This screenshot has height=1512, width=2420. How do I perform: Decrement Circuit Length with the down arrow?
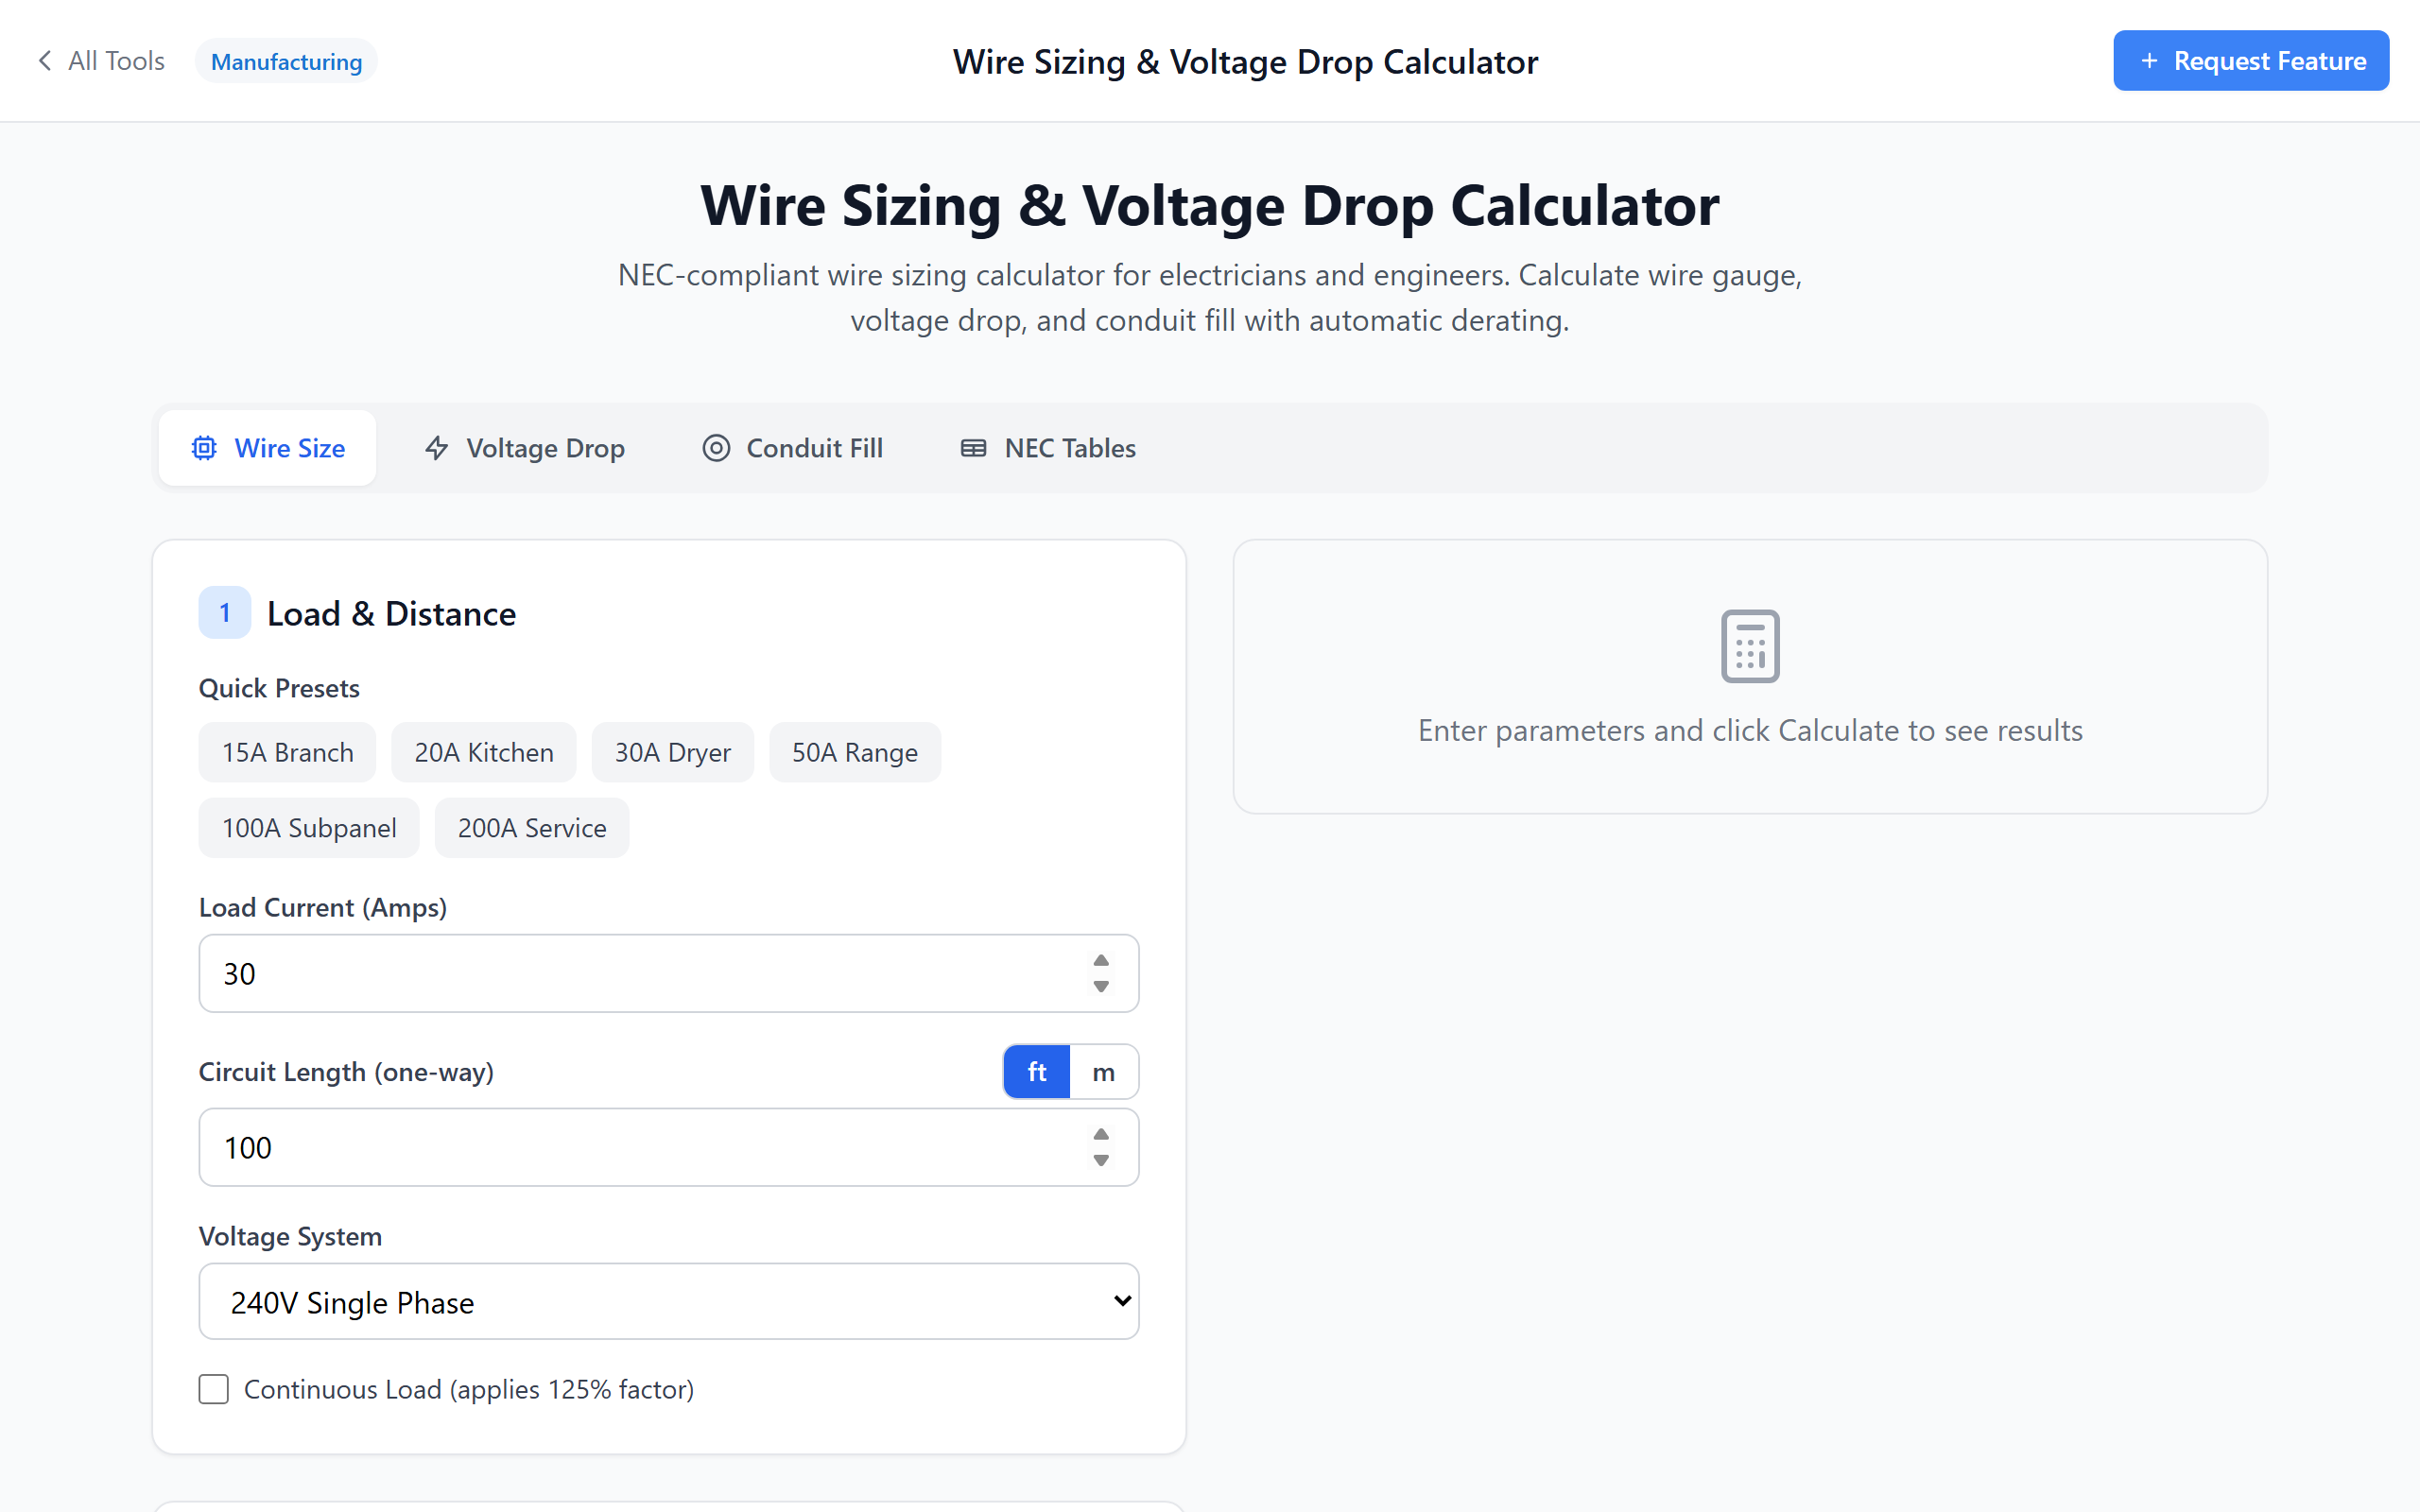[1100, 1160]
